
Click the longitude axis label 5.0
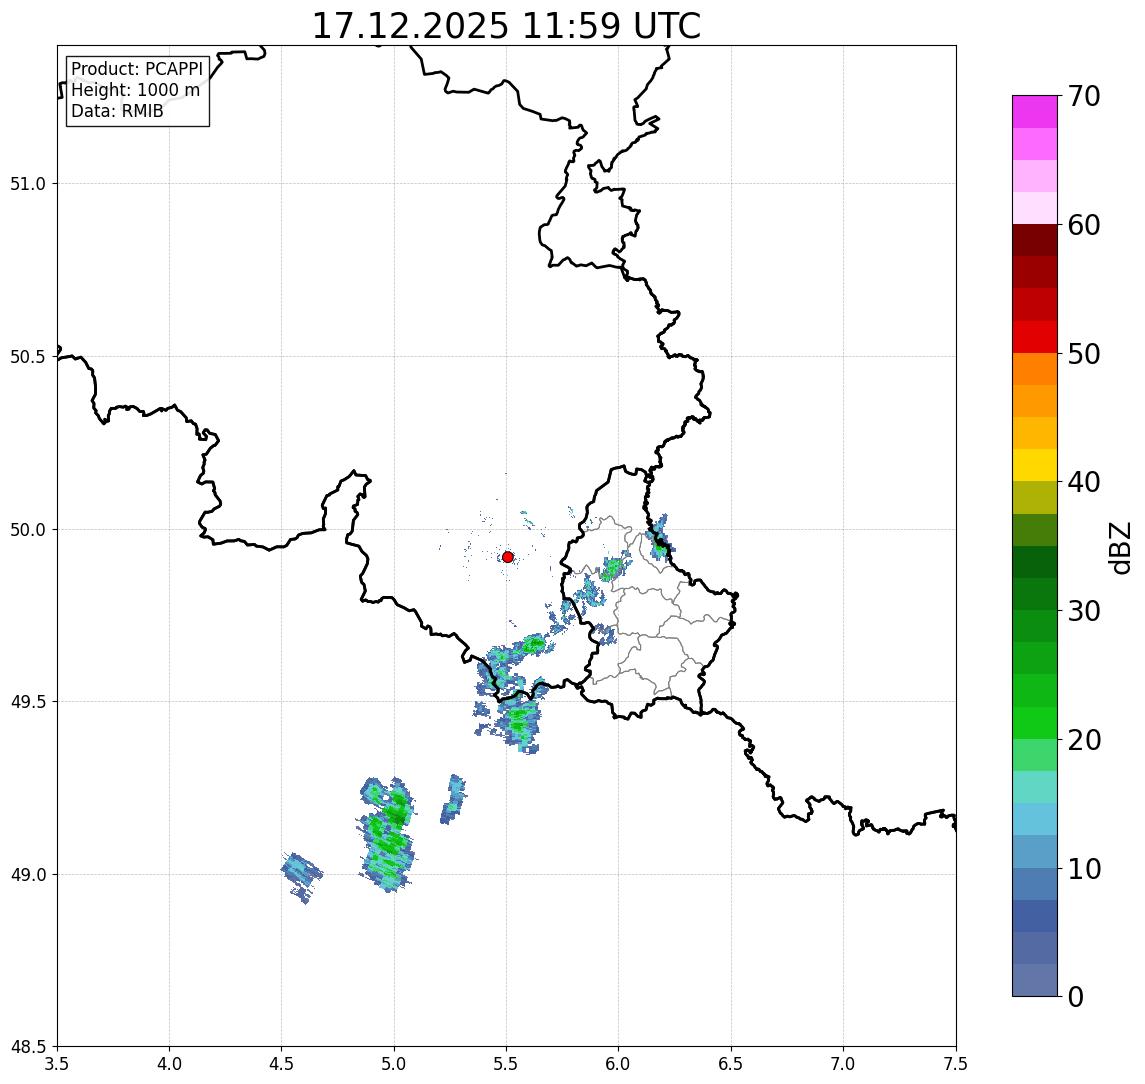[394, 1064]
